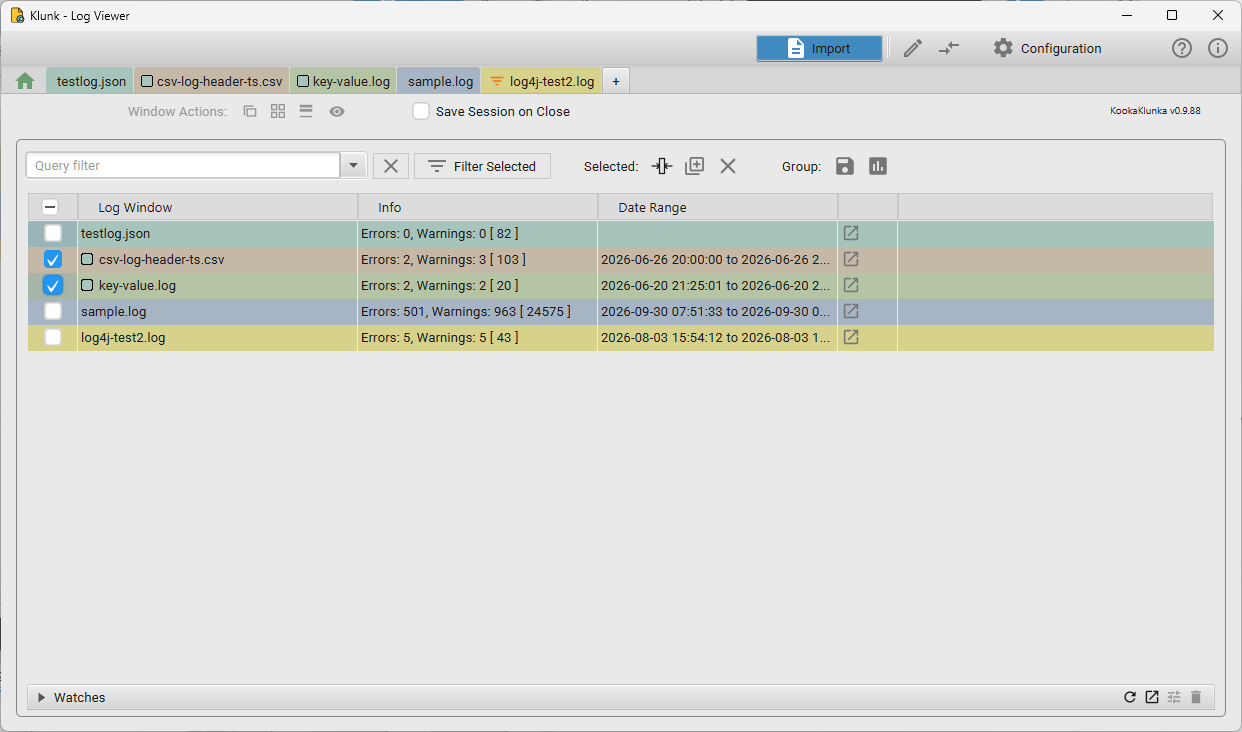Click the log4j-test2.log name in the list

tap(123, 337)
